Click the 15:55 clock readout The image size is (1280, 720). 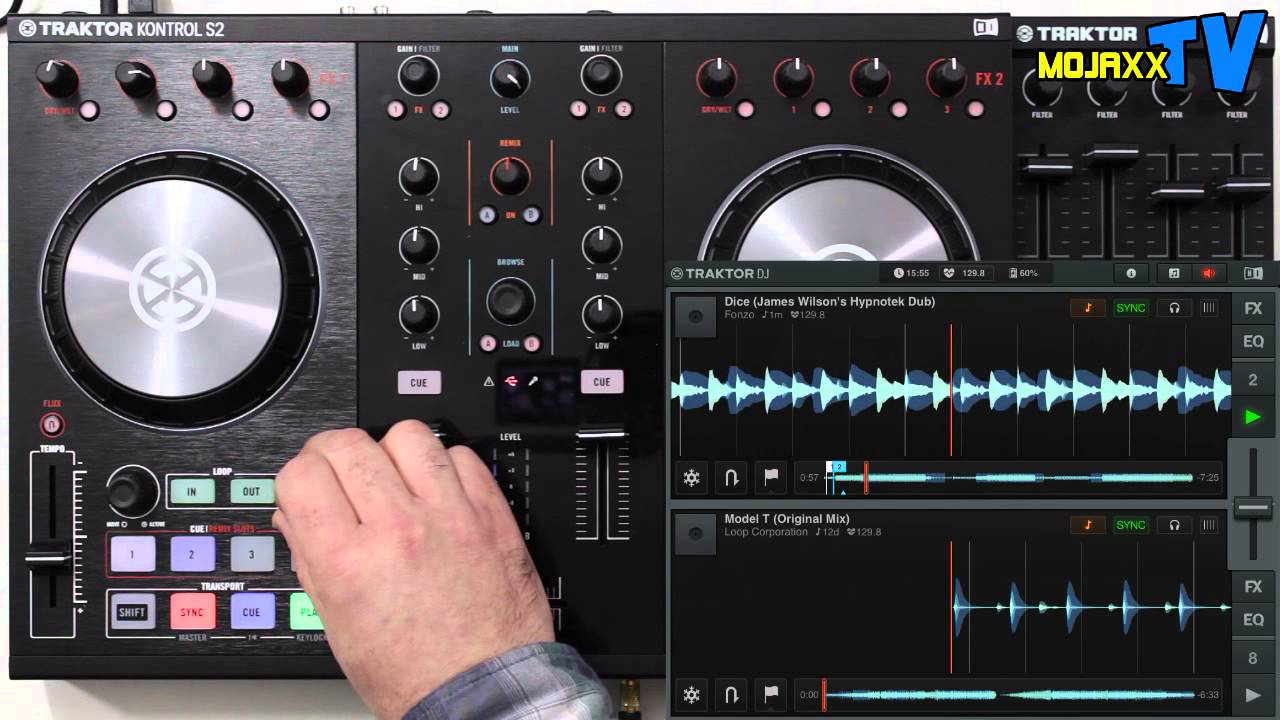(x=911, y=273)
